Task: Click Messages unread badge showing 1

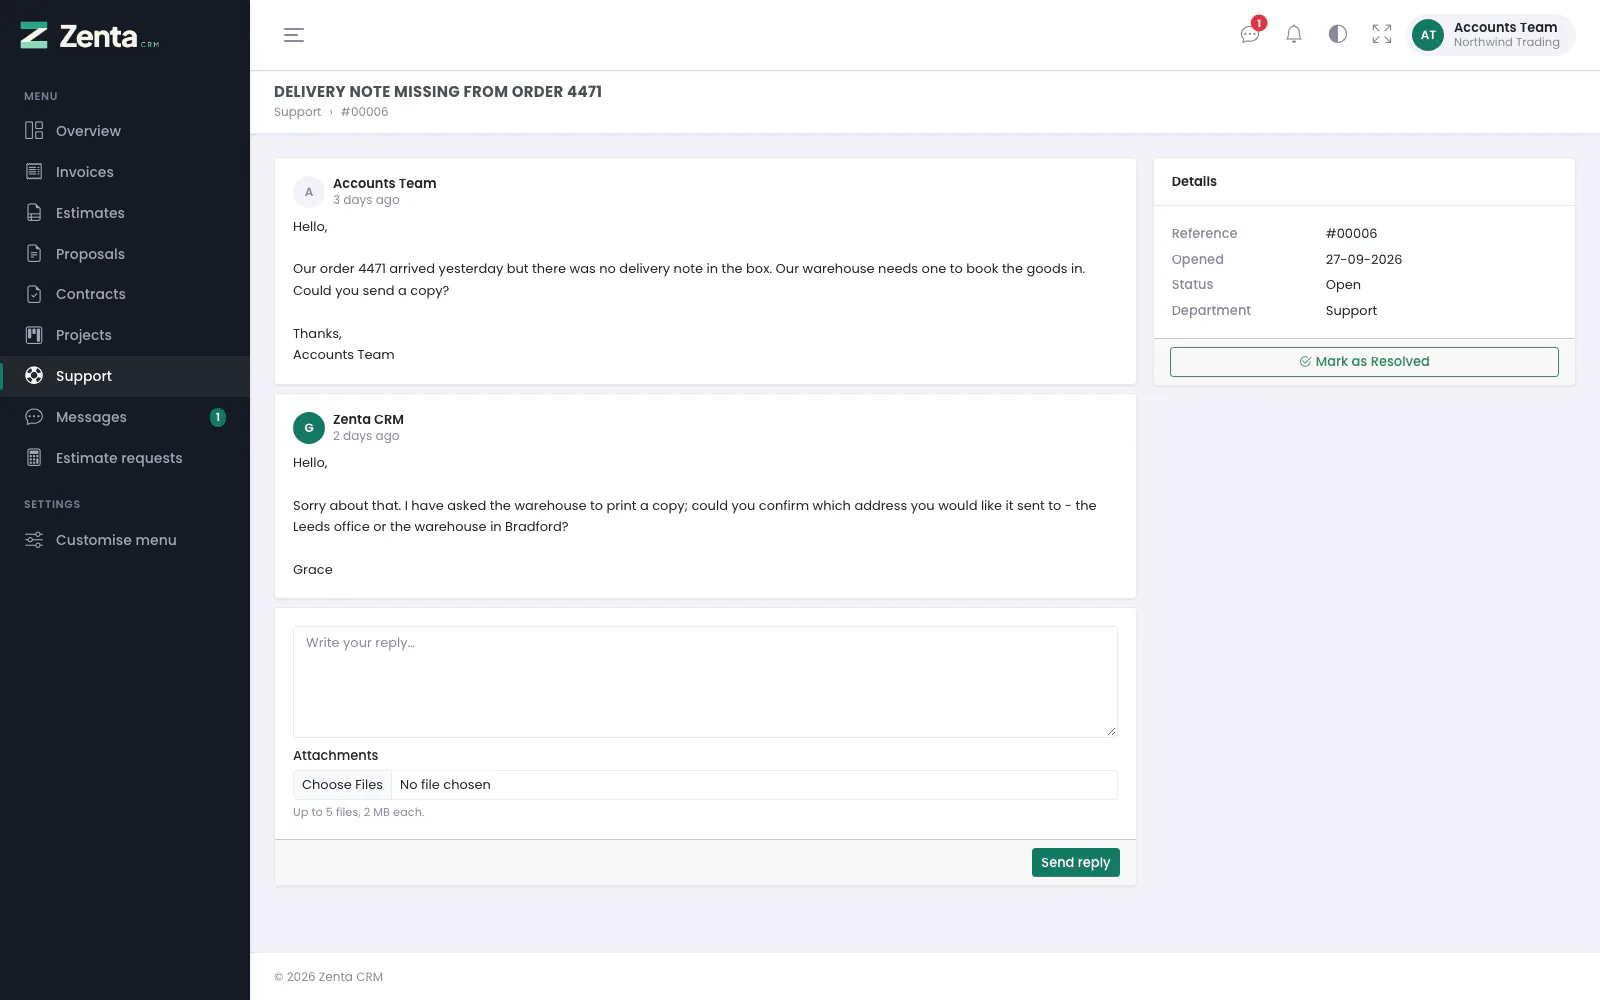Action: (218, 417)
